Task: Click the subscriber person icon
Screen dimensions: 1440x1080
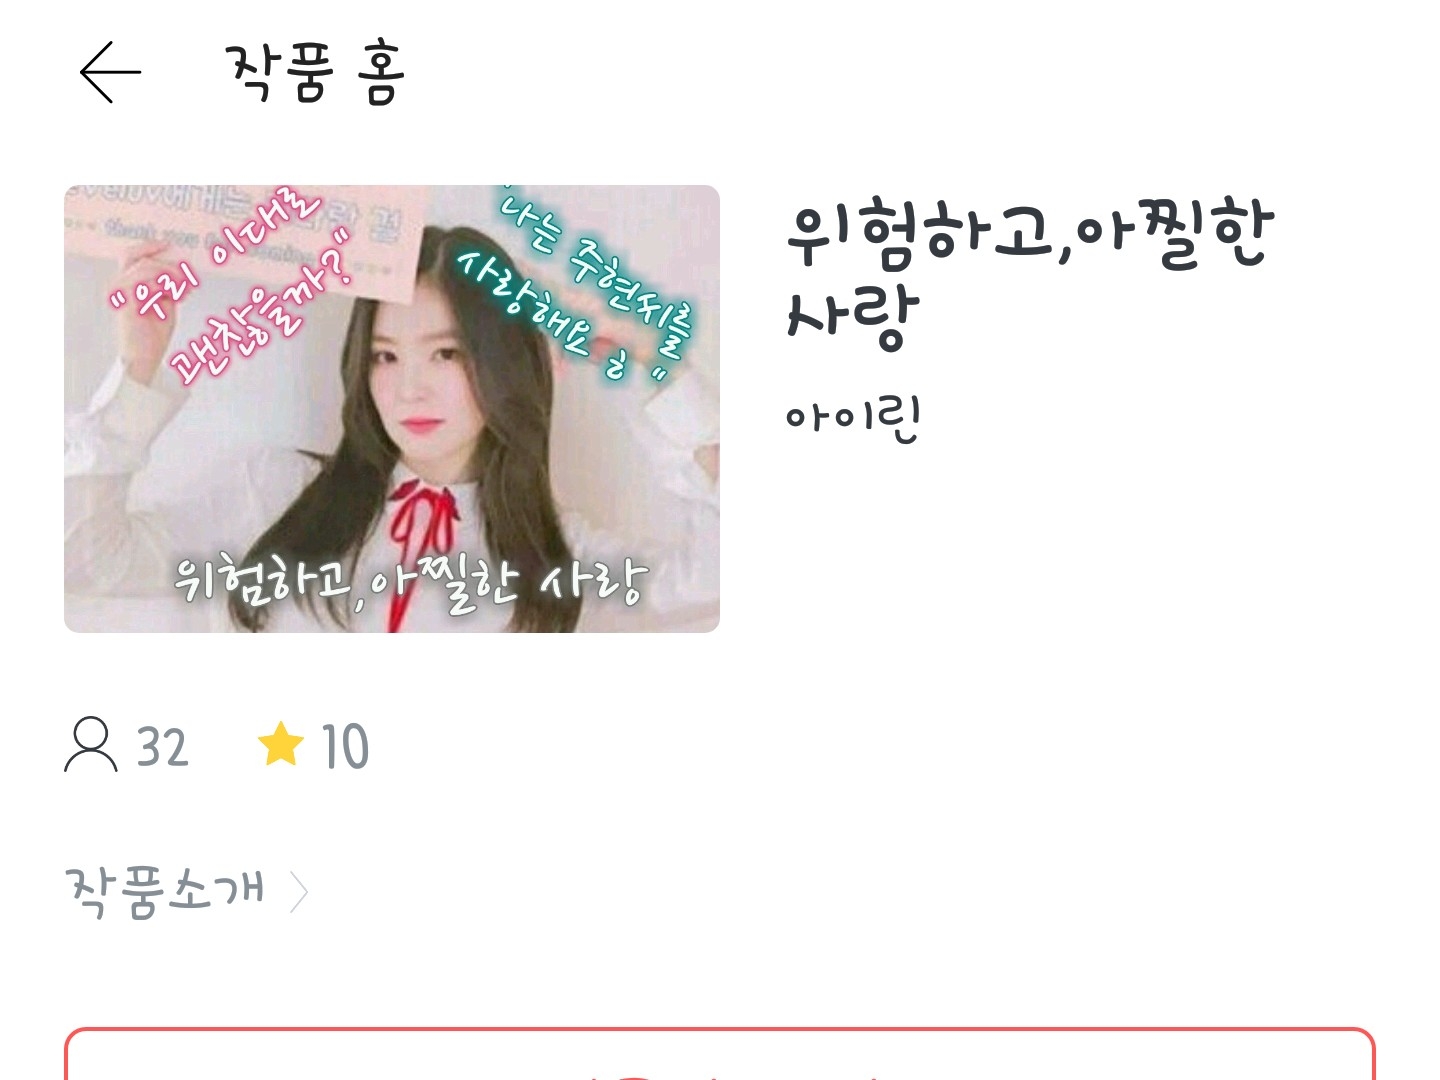Action: coord(91,745)
